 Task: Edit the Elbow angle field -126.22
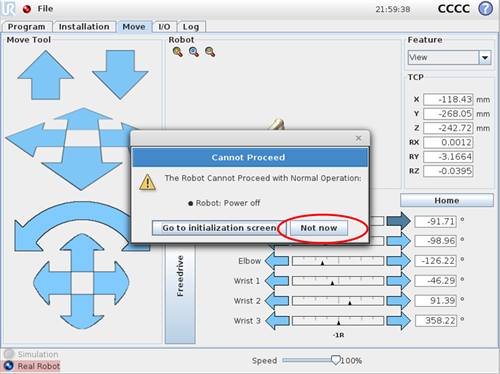coord(436,261)
